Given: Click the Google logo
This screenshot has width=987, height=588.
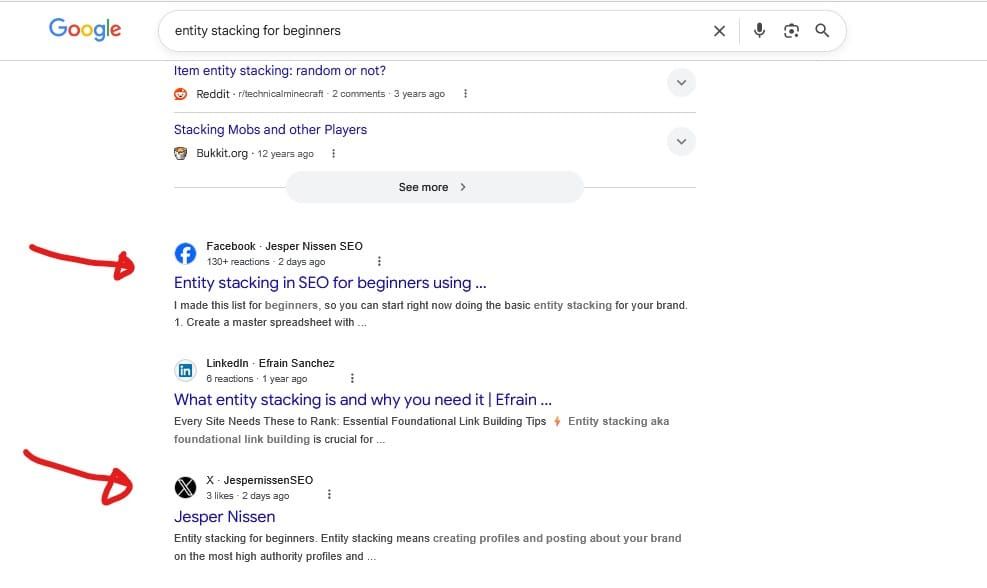Looking at the screenshot, I should pyautogui.click(x=85, y=29).
